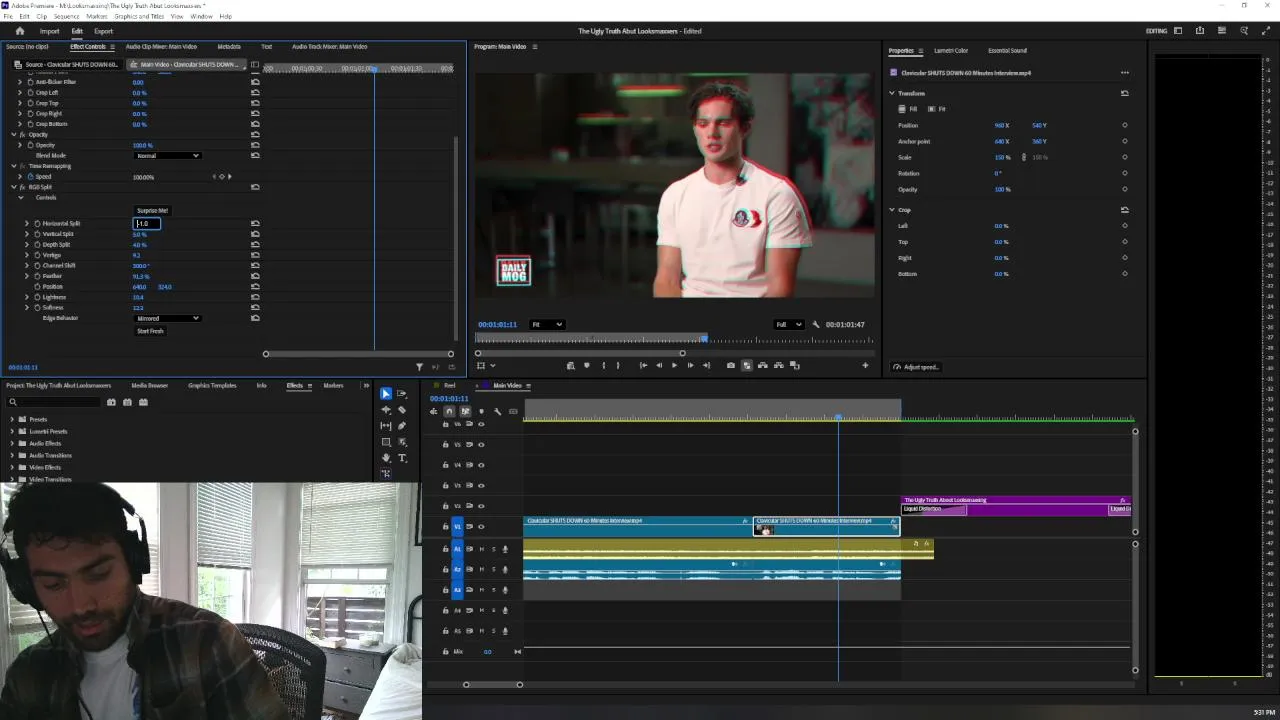Toggle animation stopwatch for Feather
Image resolution: width=1280 pixels, height=720 pixels.
click(38, 276)
